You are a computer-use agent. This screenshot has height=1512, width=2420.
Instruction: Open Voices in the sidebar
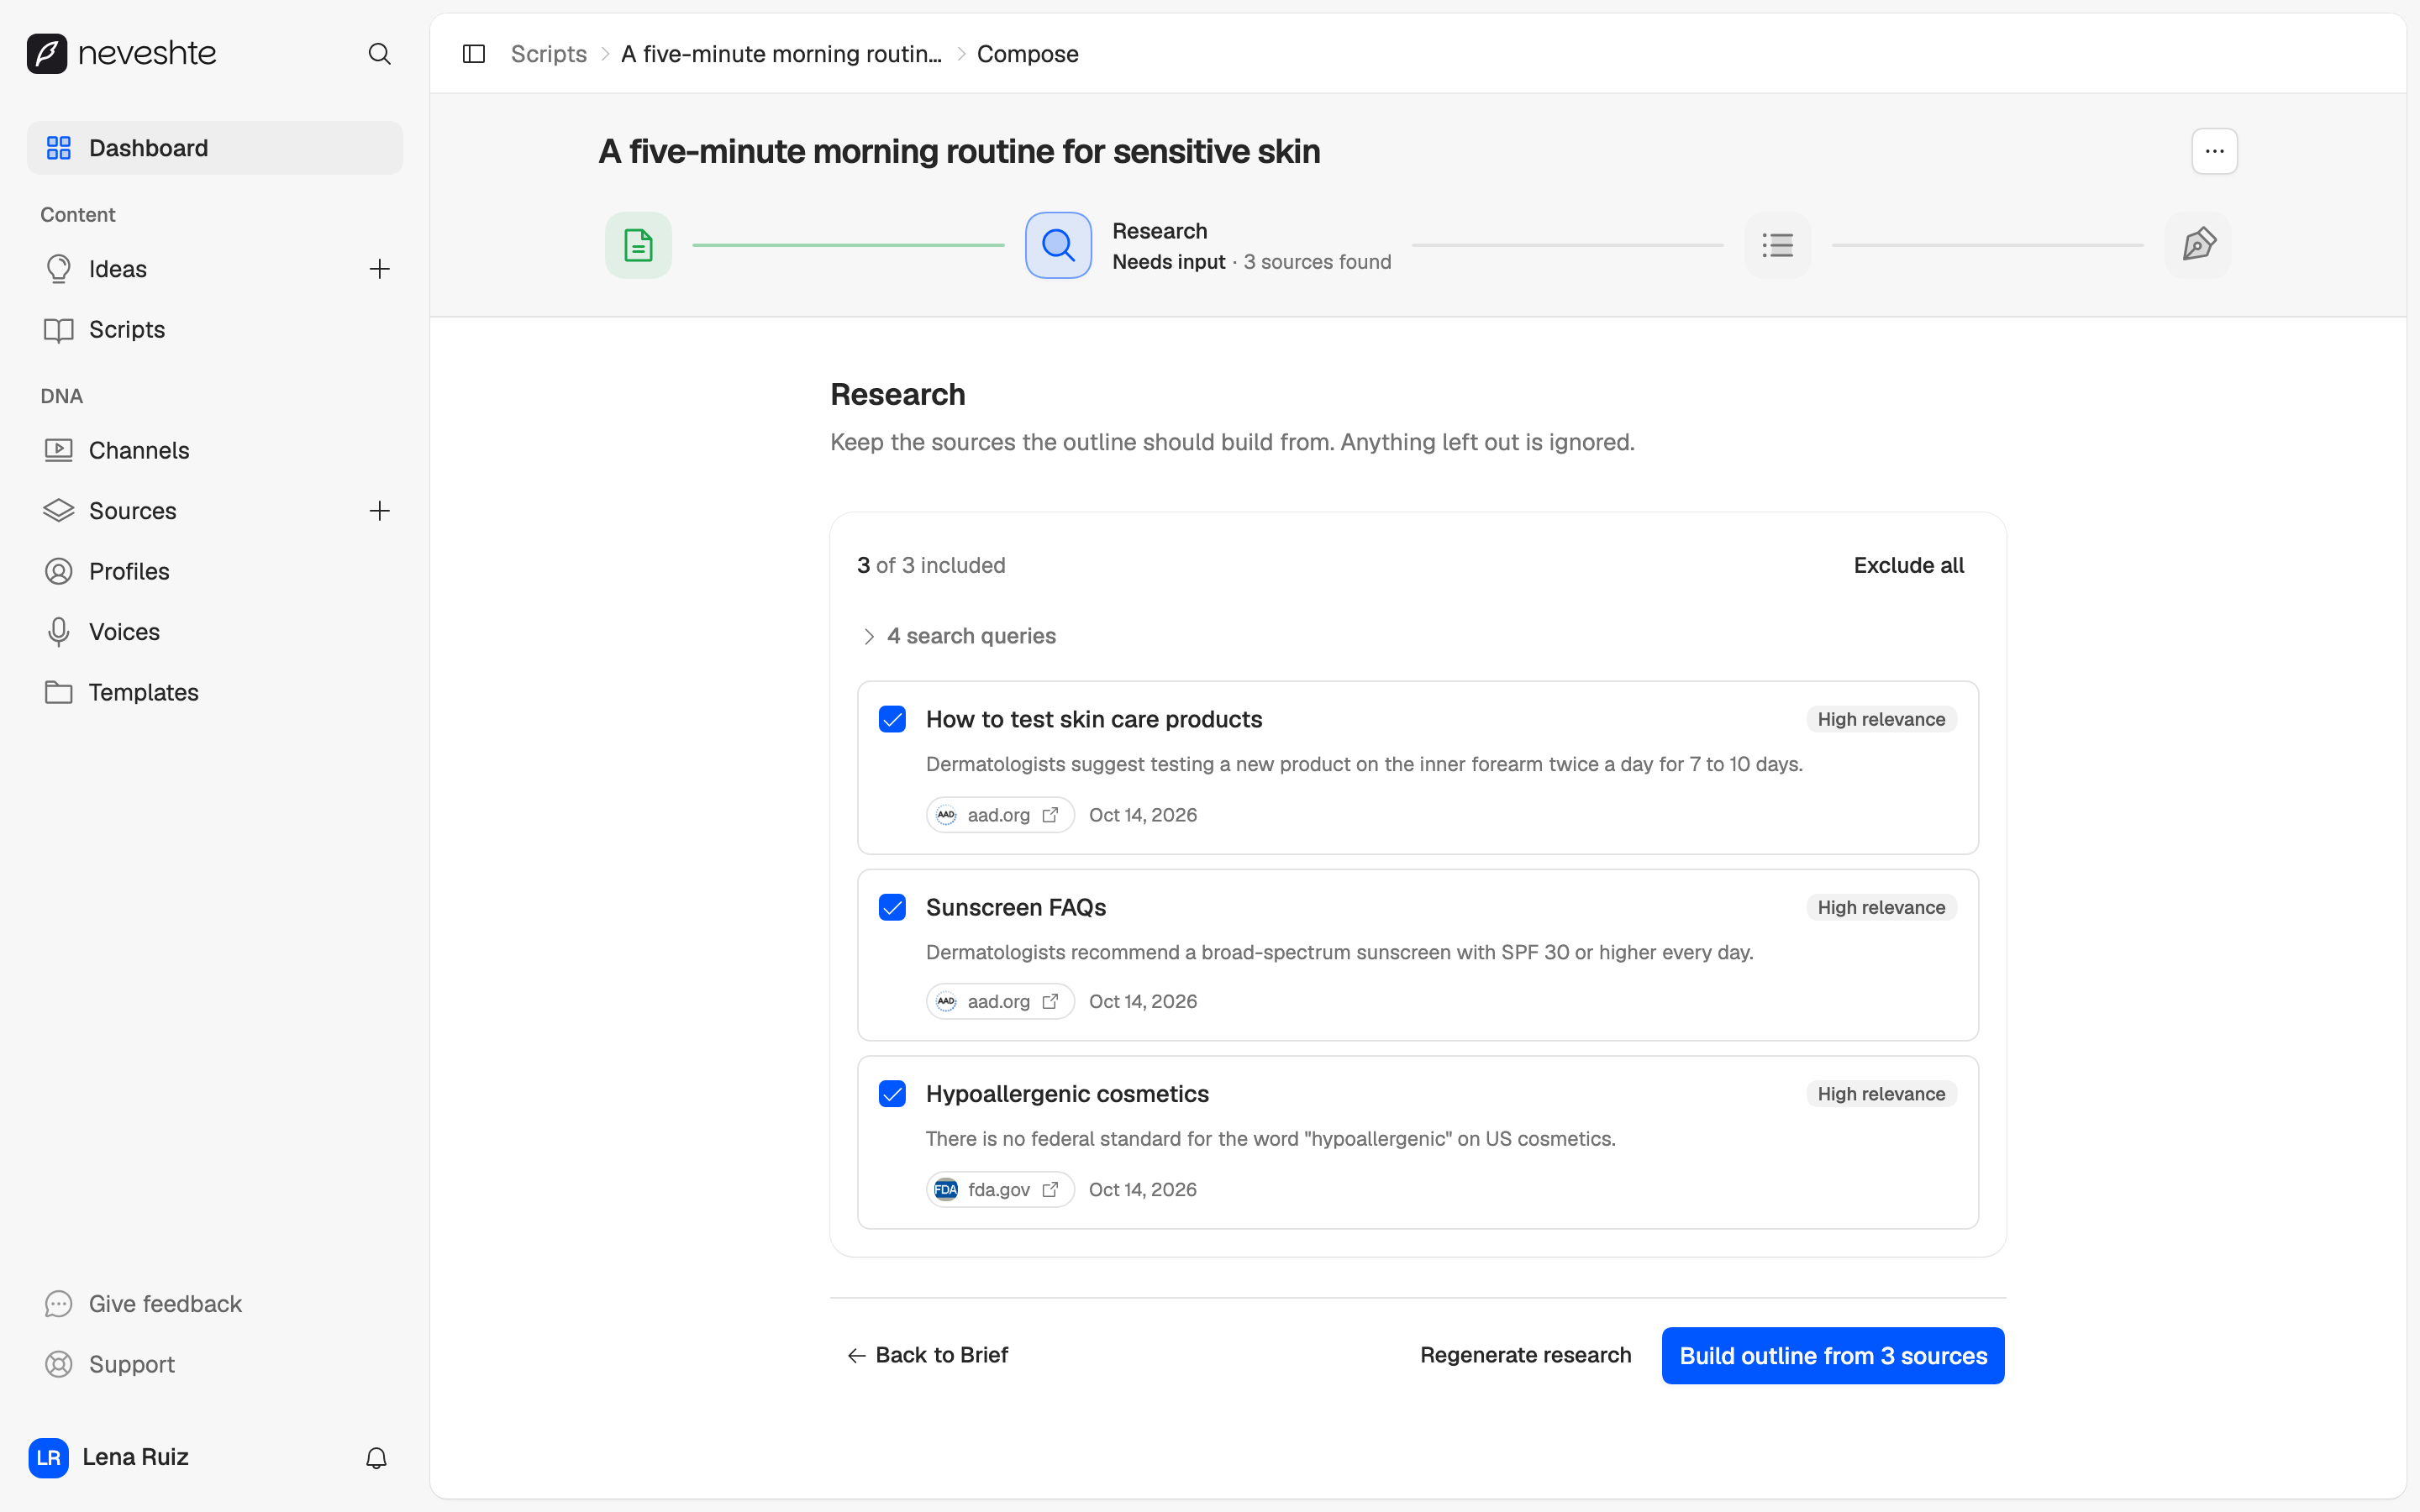tap(215, 632)
